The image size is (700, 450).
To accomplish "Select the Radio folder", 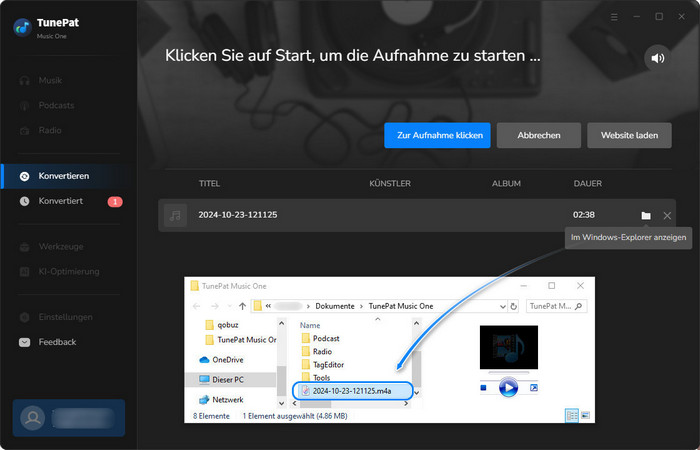I will pos(317,351).
